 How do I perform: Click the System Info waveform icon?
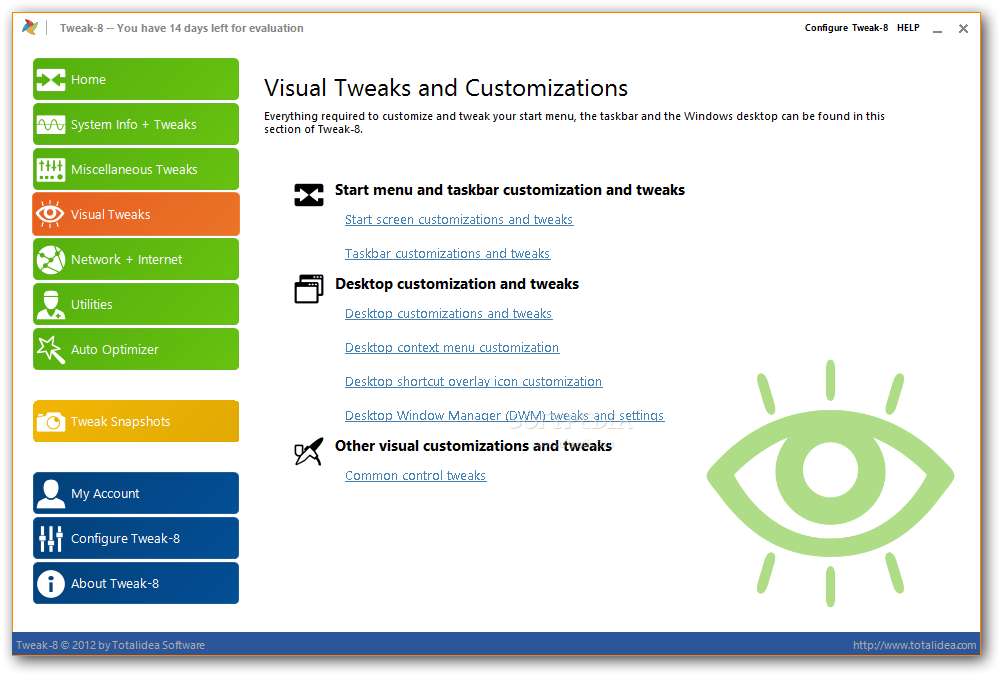[50, 124]
